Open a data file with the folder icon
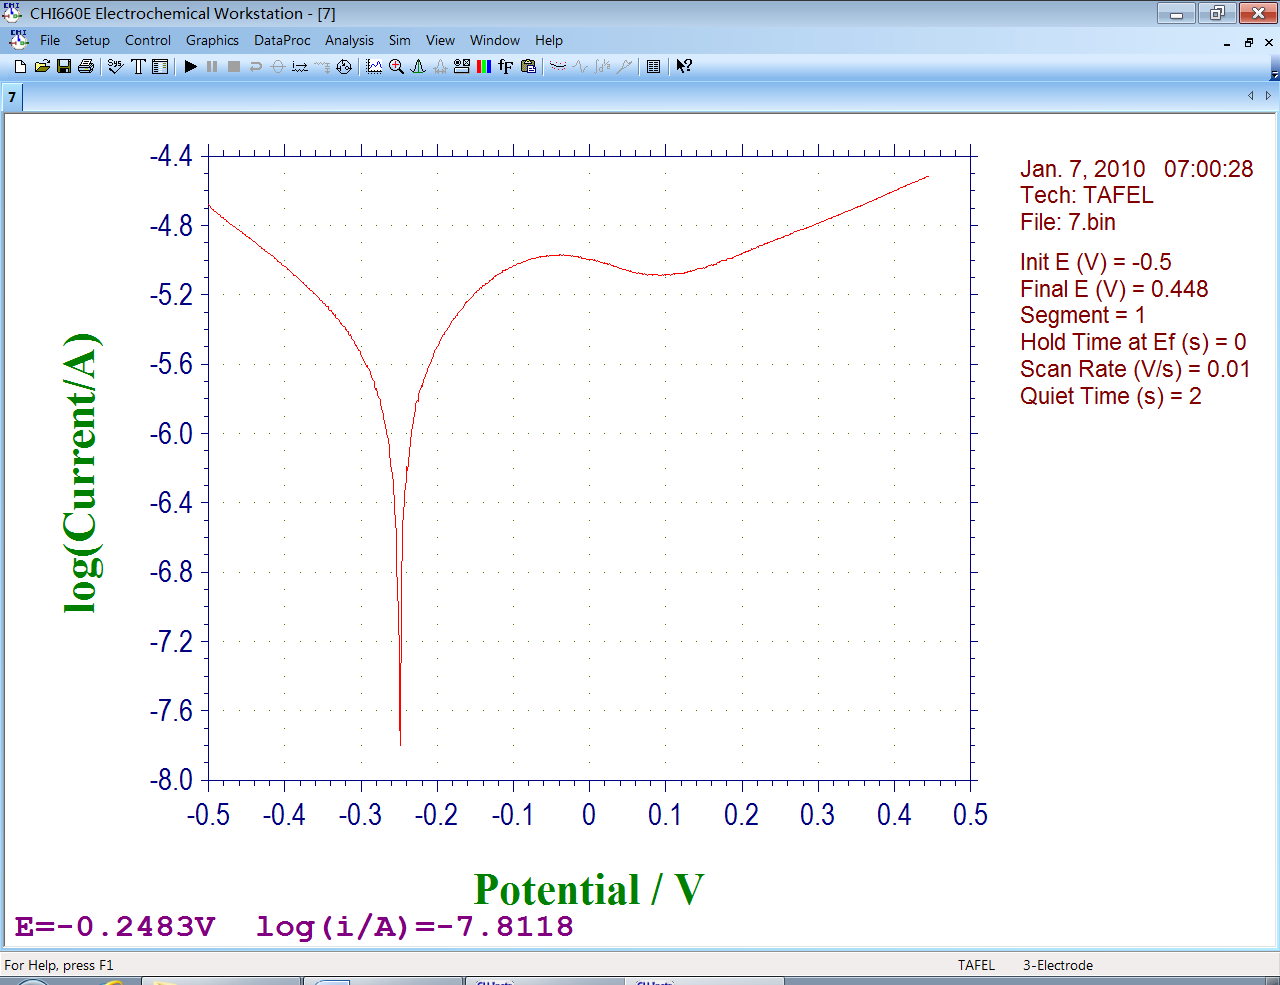 pyautogui.click(x=42, y=66)
